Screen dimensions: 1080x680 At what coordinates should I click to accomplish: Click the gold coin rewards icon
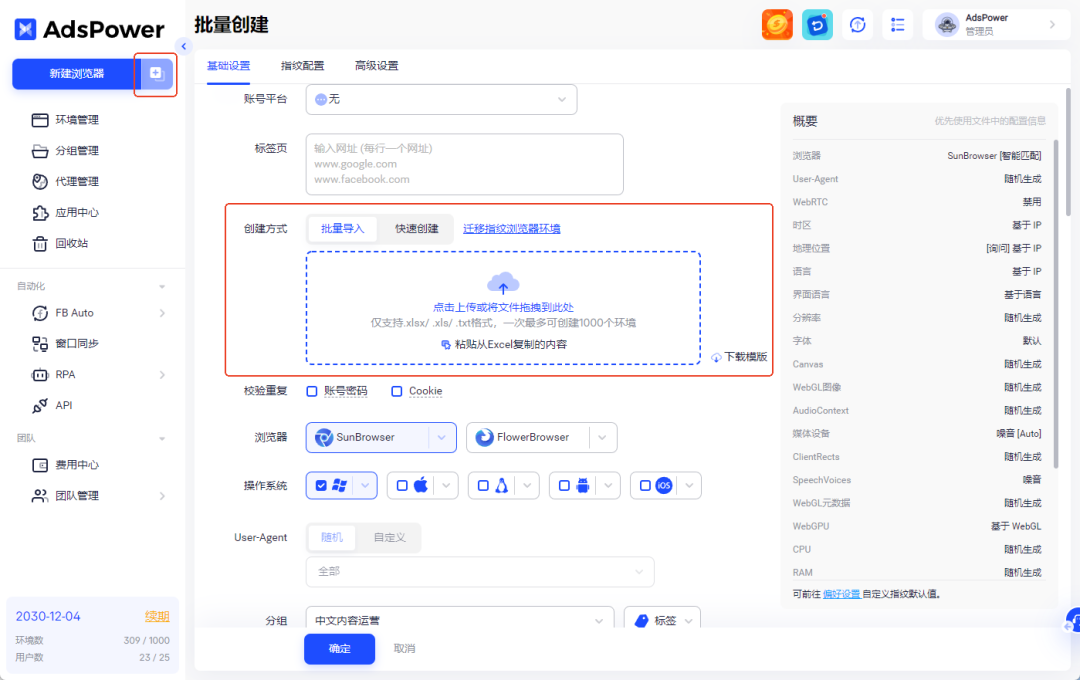coord(777,24)
